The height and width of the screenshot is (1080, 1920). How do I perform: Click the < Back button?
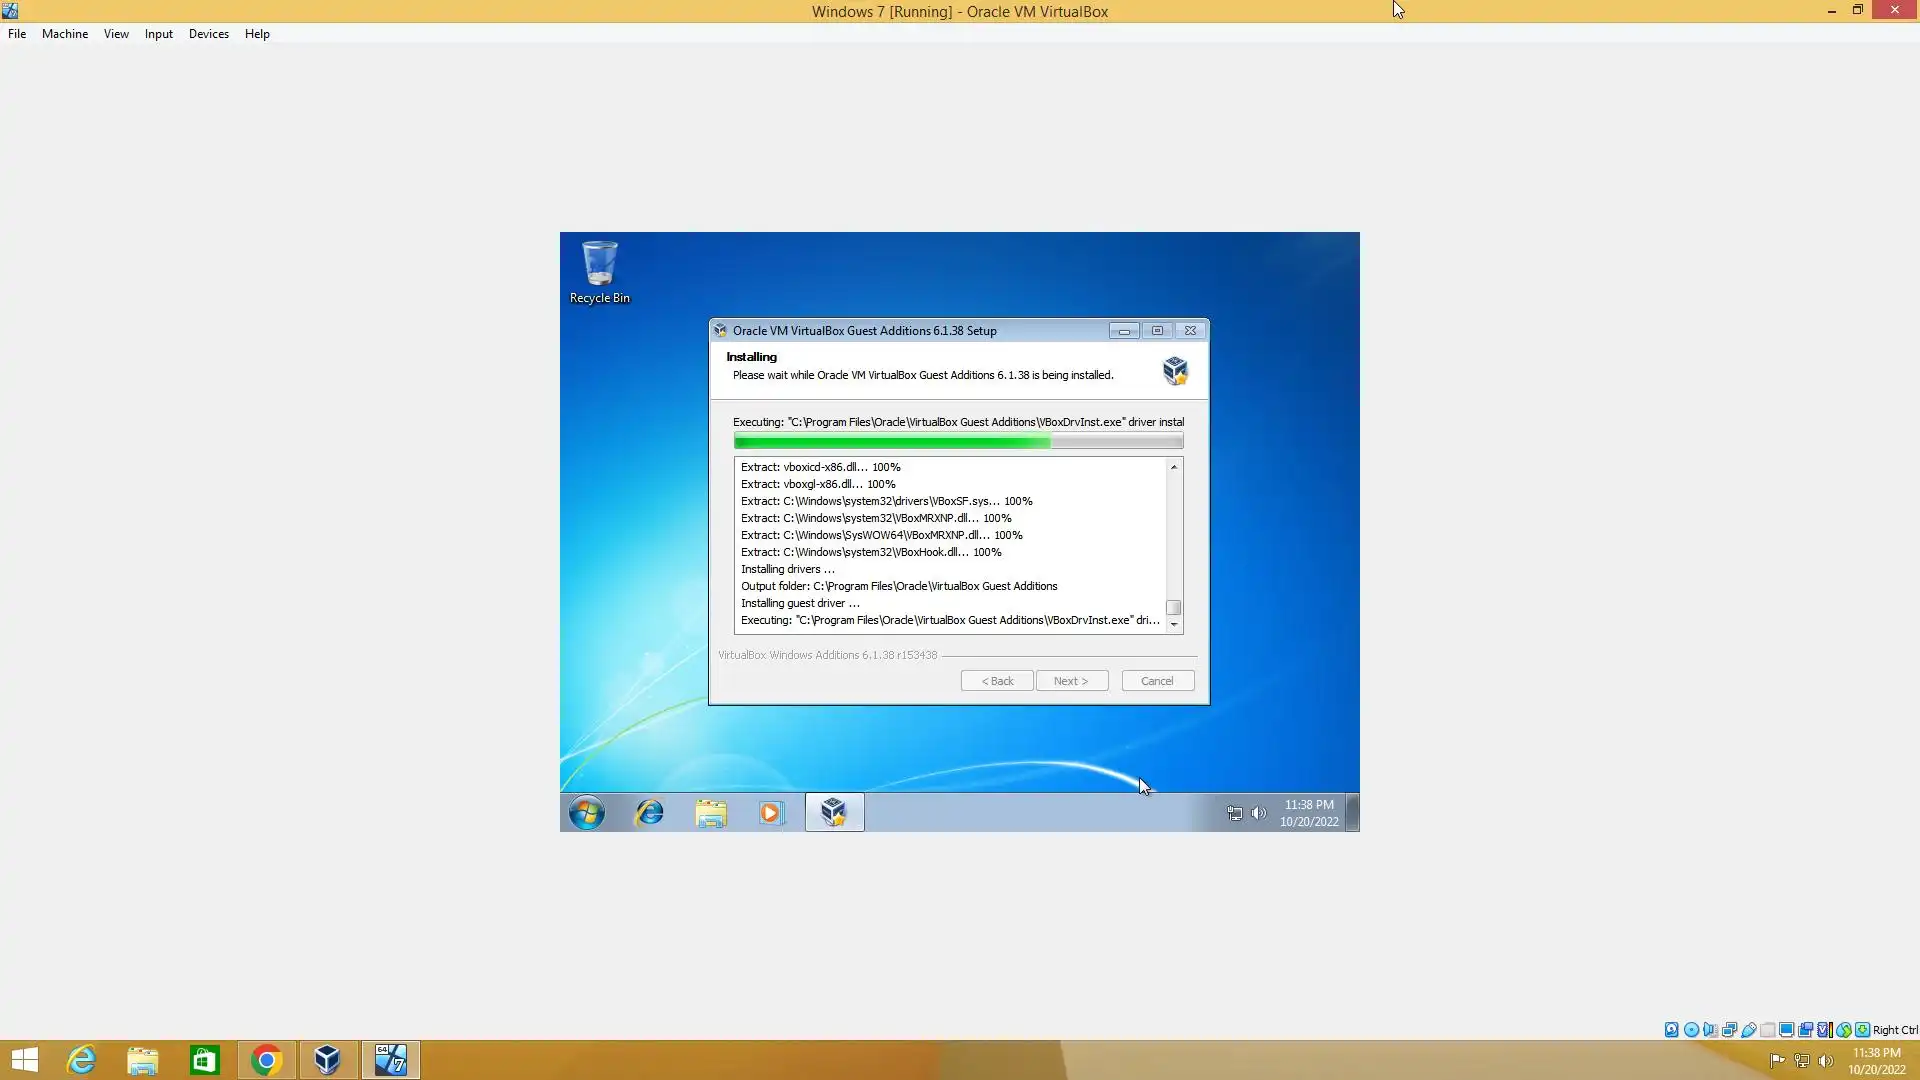click(997, 681)
